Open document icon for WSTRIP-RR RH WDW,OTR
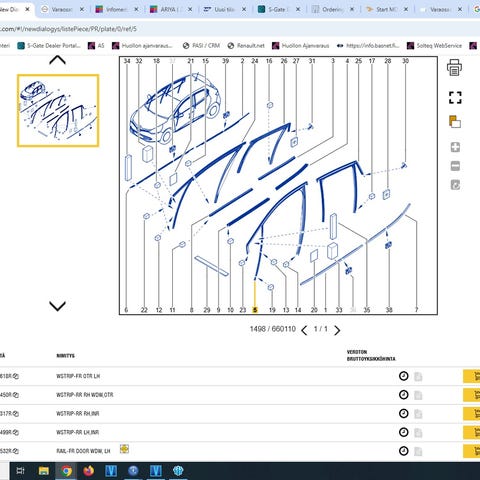Image resolution: width=480 pixels, height=480 pixels. point(418,395)
